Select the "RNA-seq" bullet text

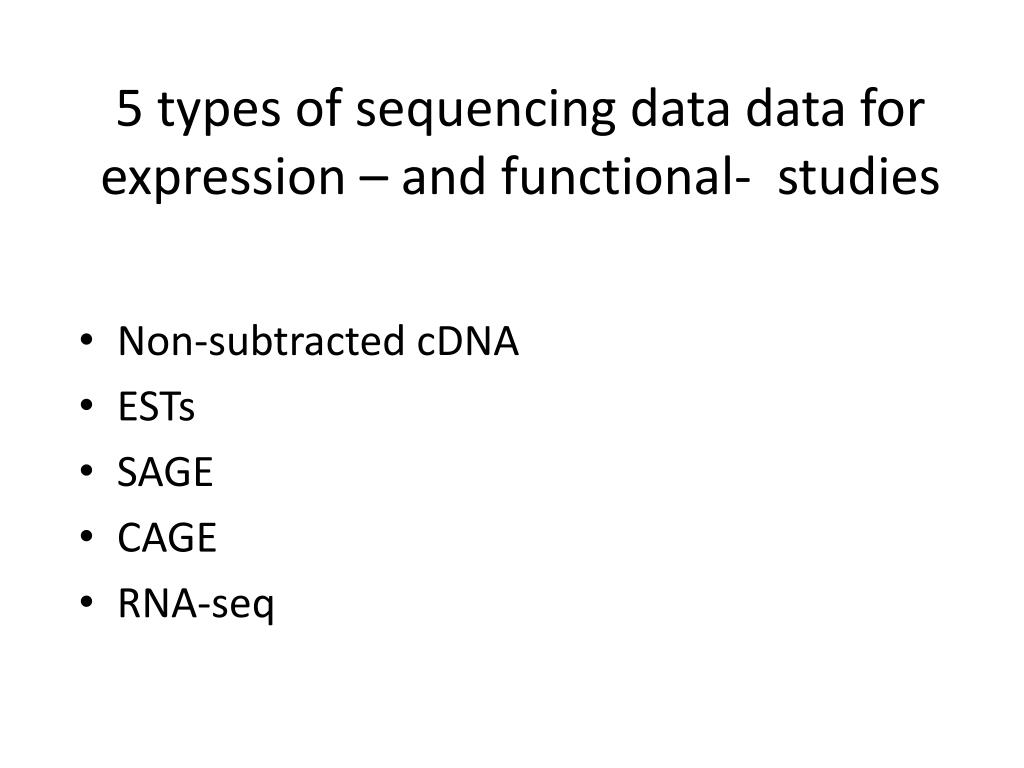point(196,604)
